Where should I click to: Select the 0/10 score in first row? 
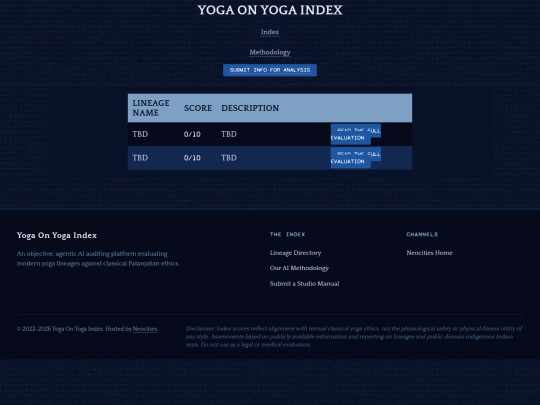192,134
